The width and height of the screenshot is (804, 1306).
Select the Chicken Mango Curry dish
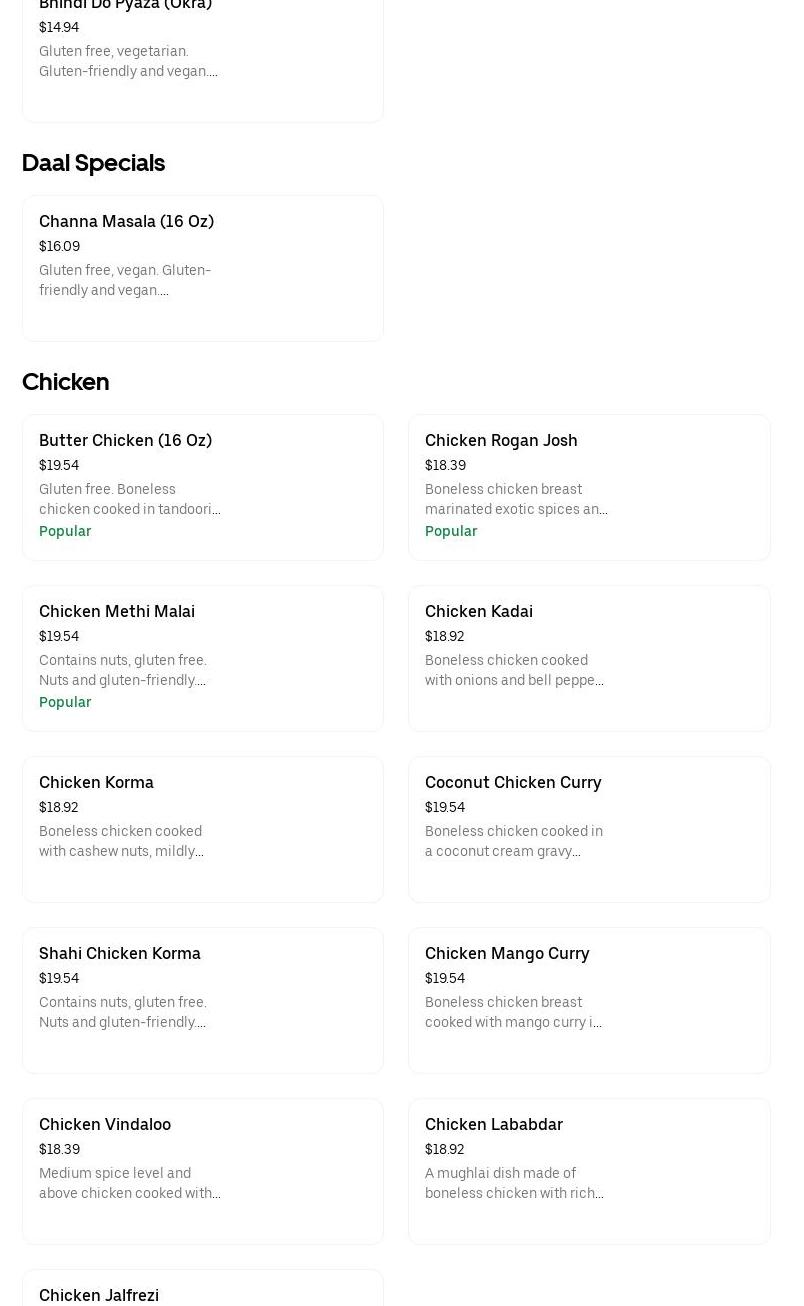(x=589, y=1000)
